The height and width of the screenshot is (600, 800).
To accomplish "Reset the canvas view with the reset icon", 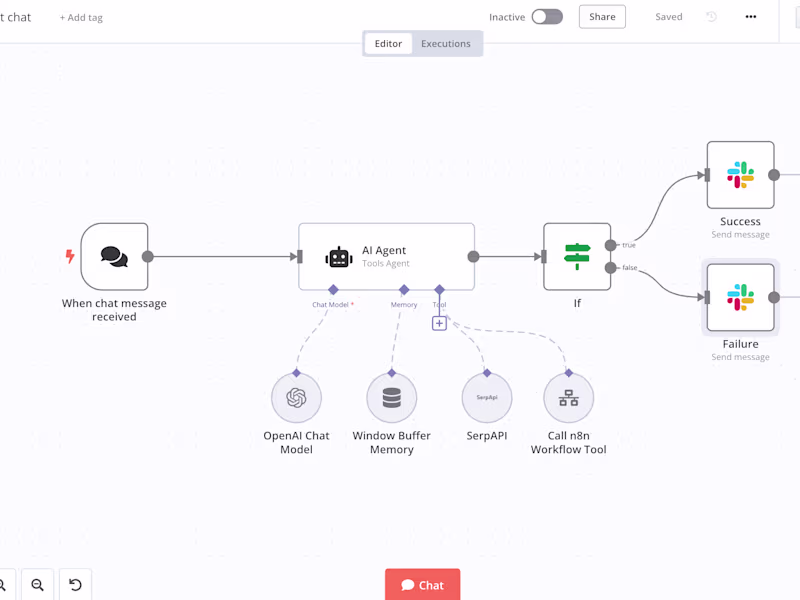I will [x=75, y=585].
